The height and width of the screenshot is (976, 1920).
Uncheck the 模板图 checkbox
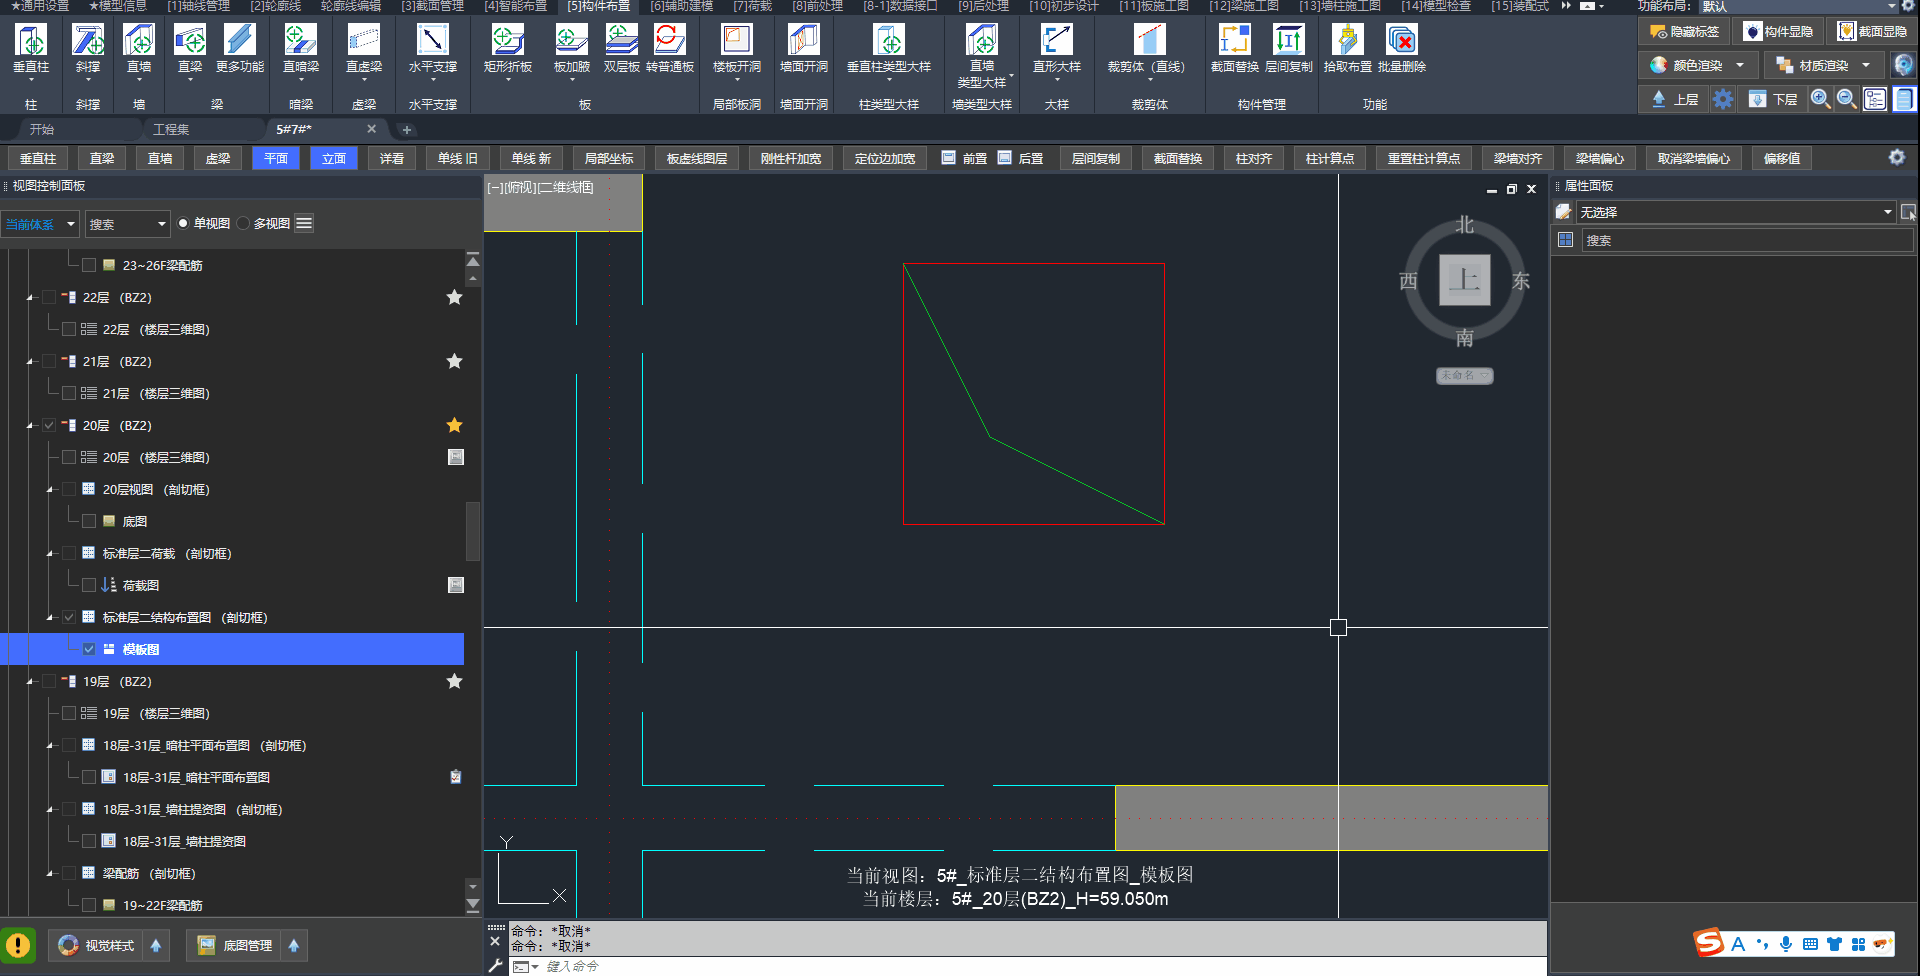[x=89, y=649]
